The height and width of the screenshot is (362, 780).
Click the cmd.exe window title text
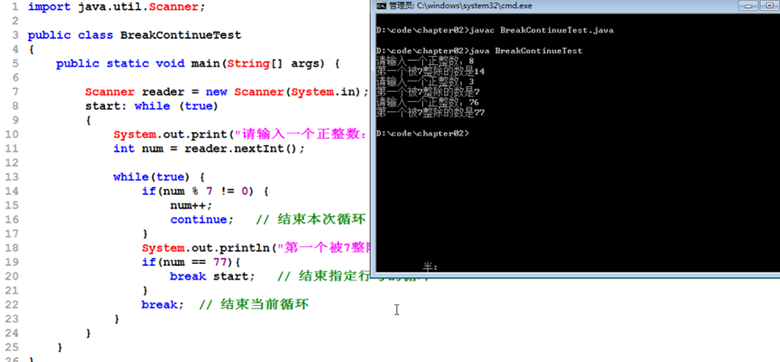tap(461, 6)
